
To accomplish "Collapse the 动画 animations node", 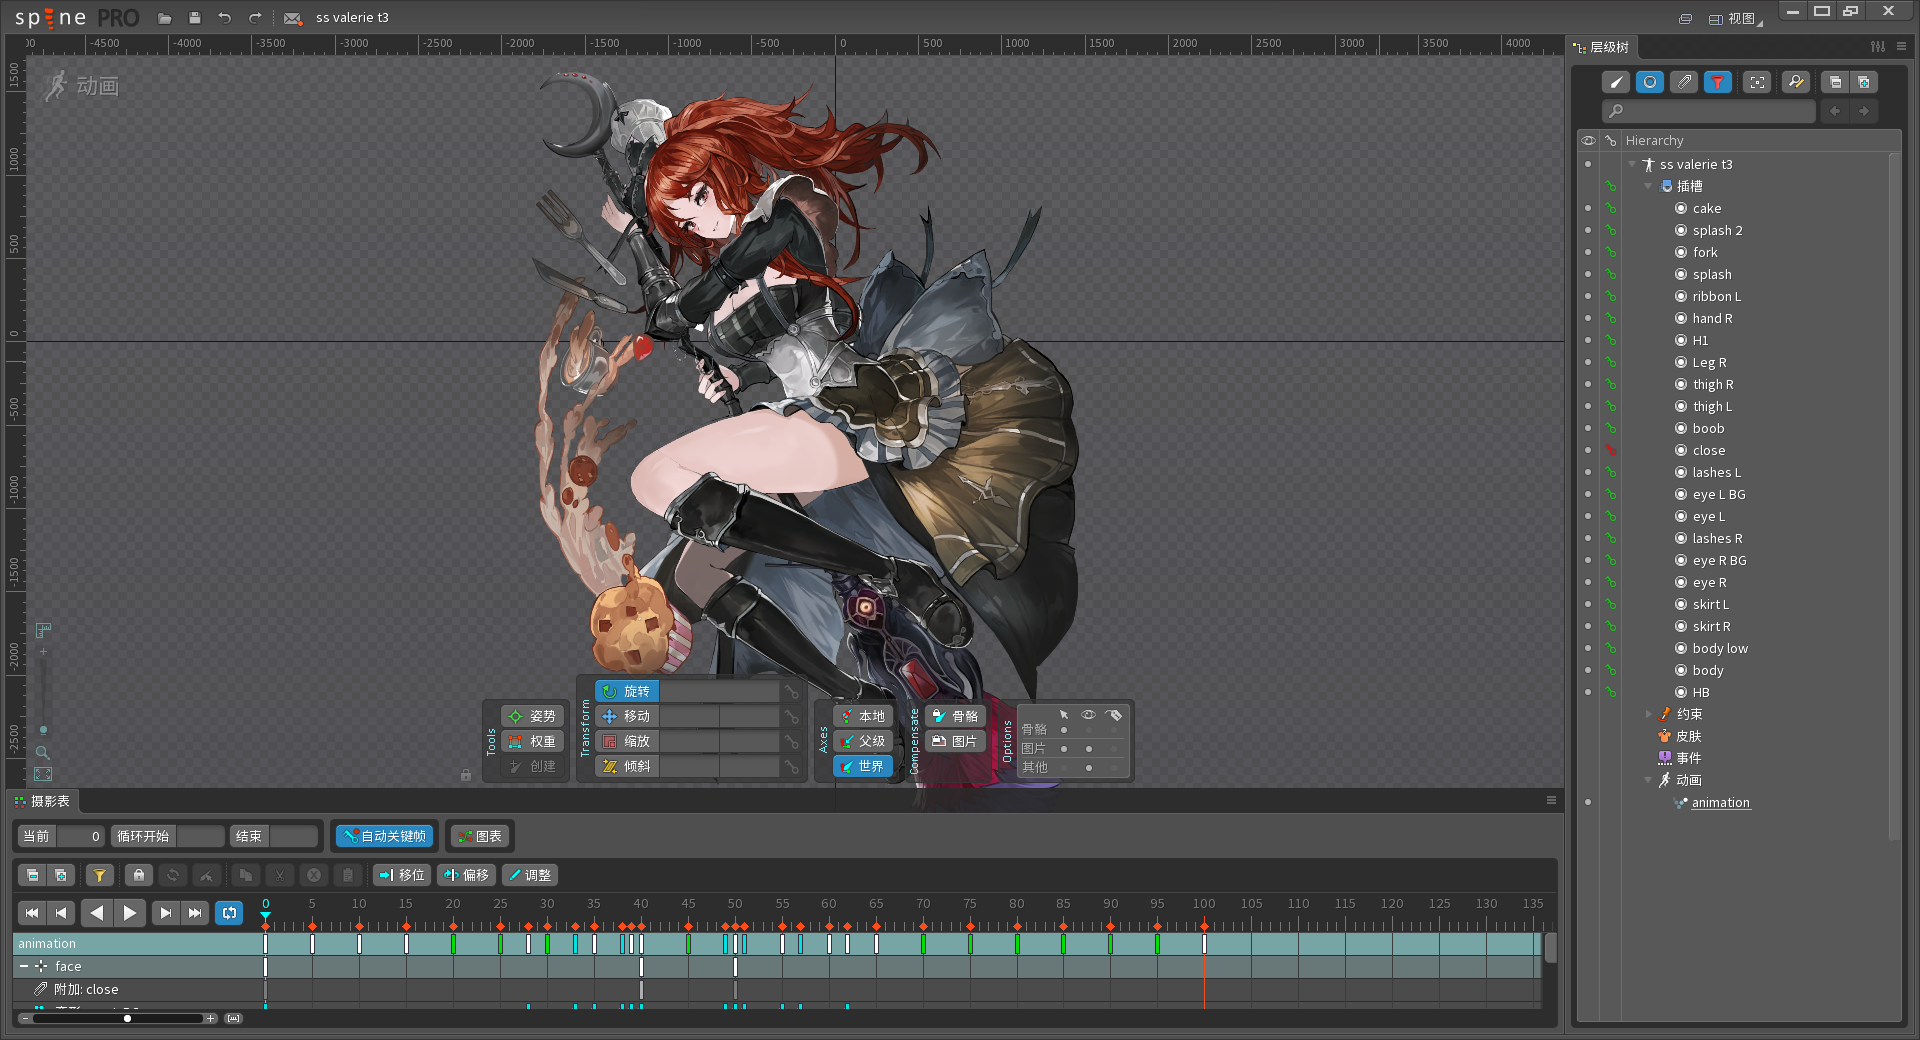I will point(1648,780).
